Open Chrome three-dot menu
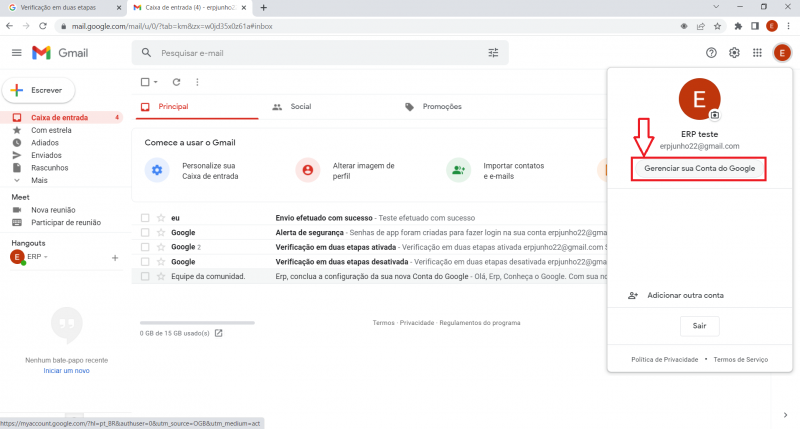The width and height of the screenshot is (800, 429). point(788,26)
